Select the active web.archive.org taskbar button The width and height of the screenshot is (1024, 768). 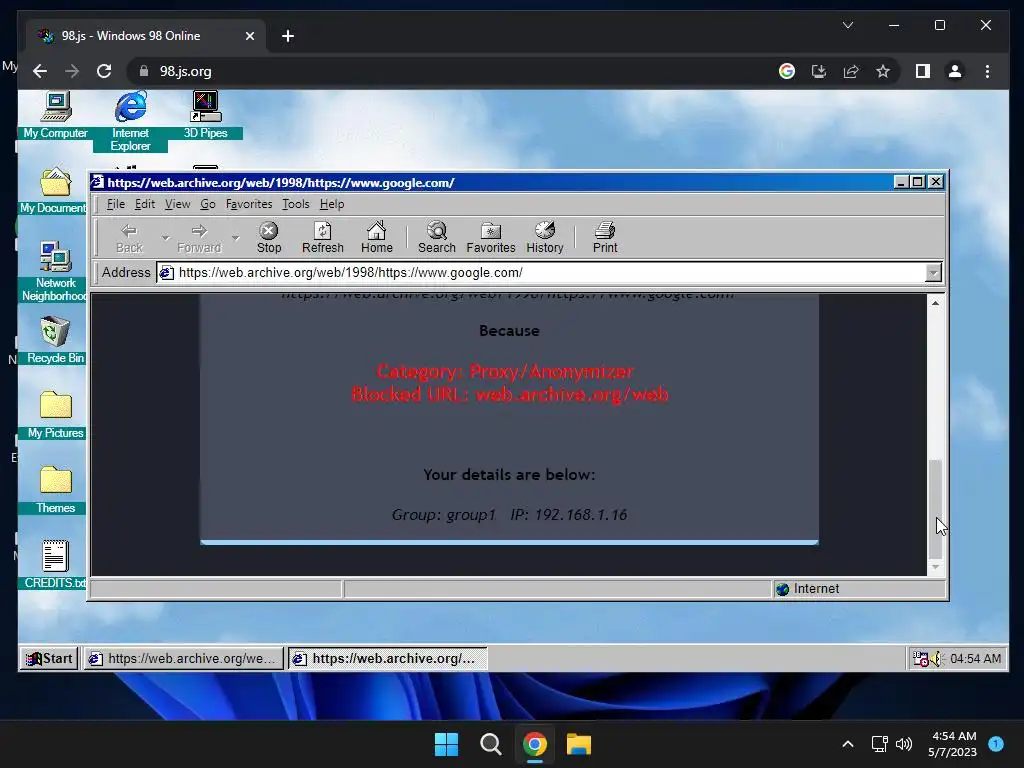[387, 658]
